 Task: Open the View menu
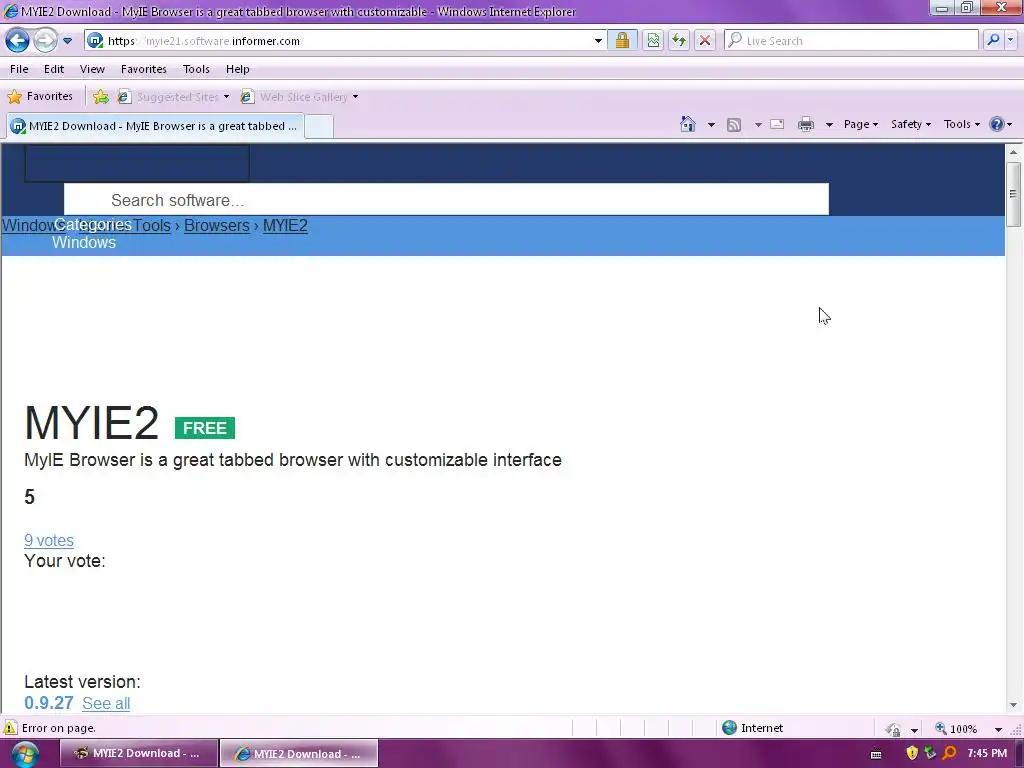pos(92,69)
